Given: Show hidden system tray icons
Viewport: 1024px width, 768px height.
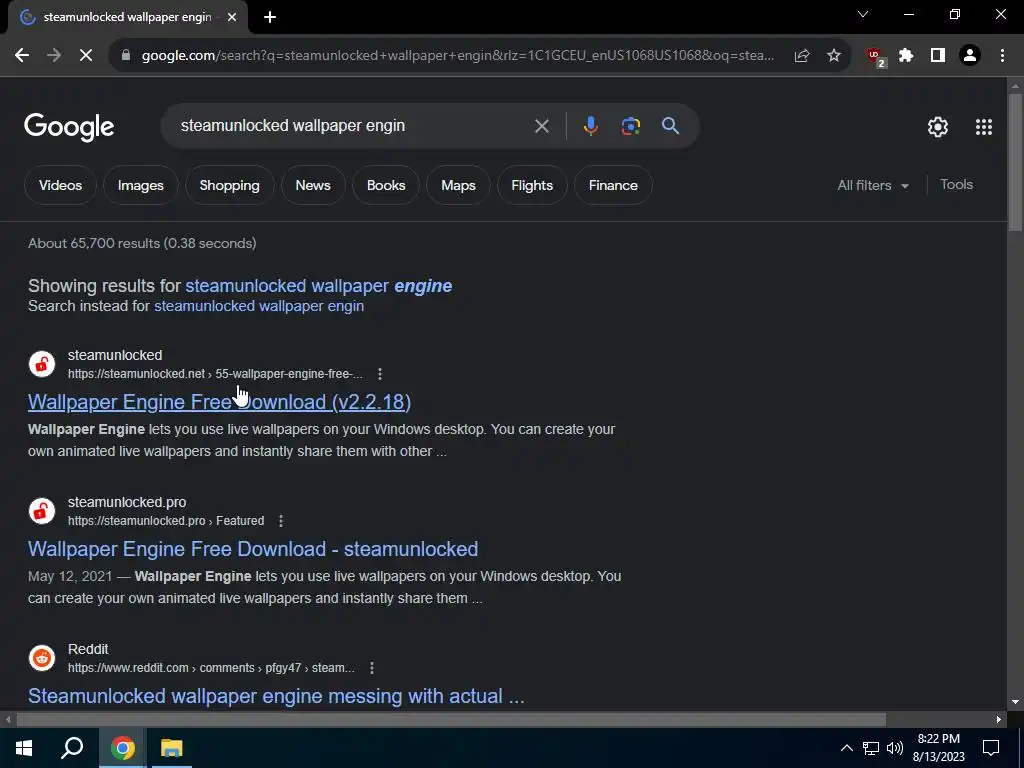Looking at the screenshot, I should 846,748.
